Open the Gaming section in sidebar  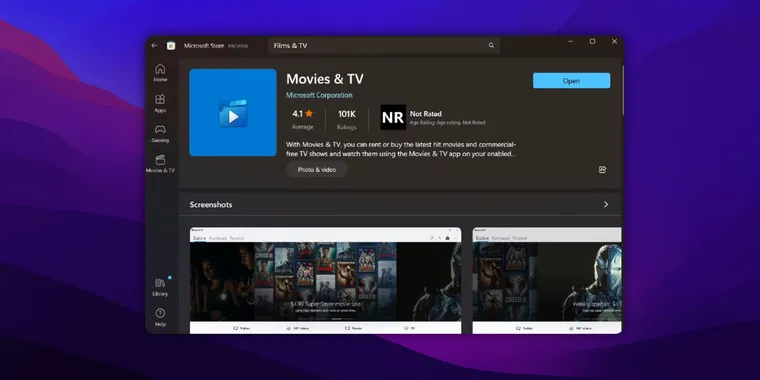click(x=160, y=134)
